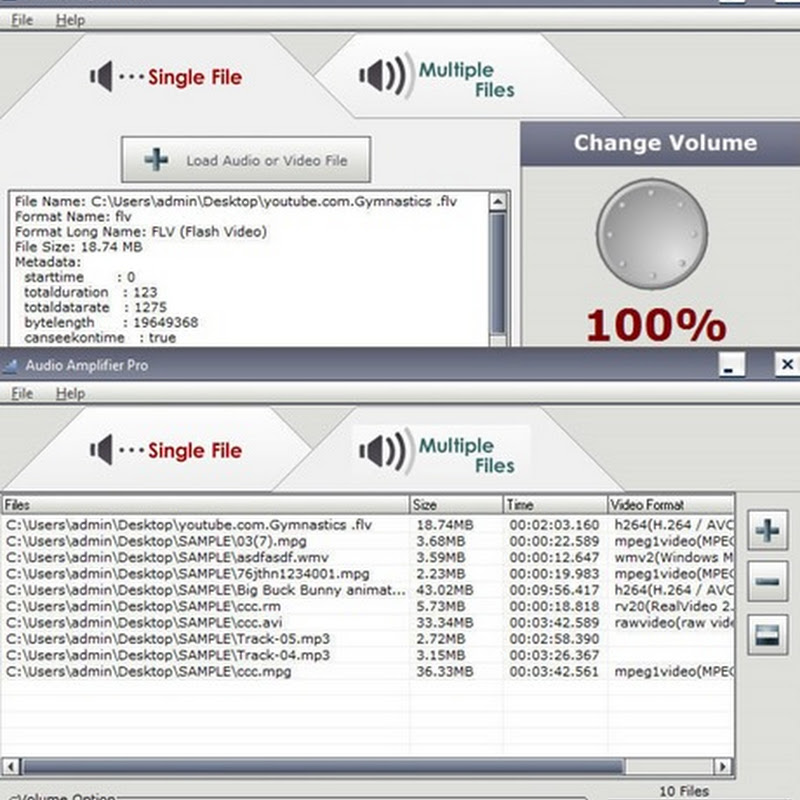
Task: Click file info scrollbar up arrow
Action: click(x=498, y=203)
